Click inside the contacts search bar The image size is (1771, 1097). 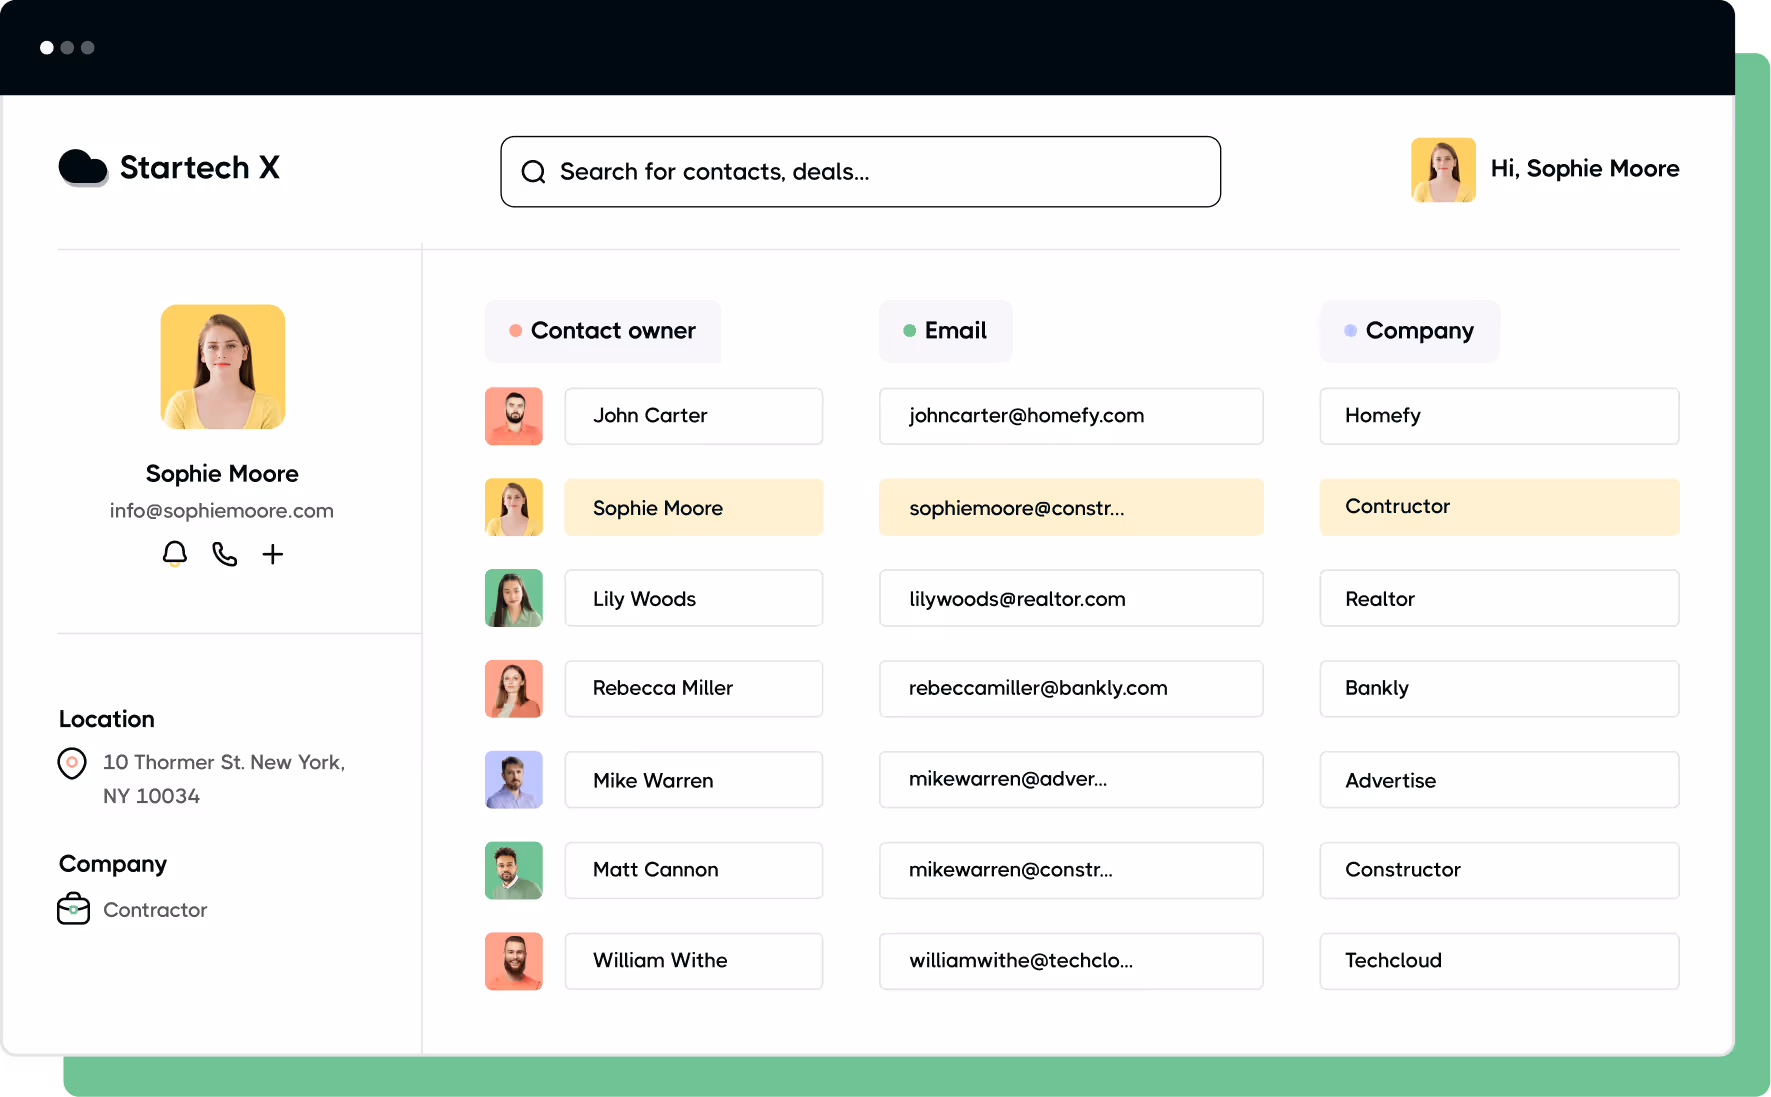click(860, 171)
